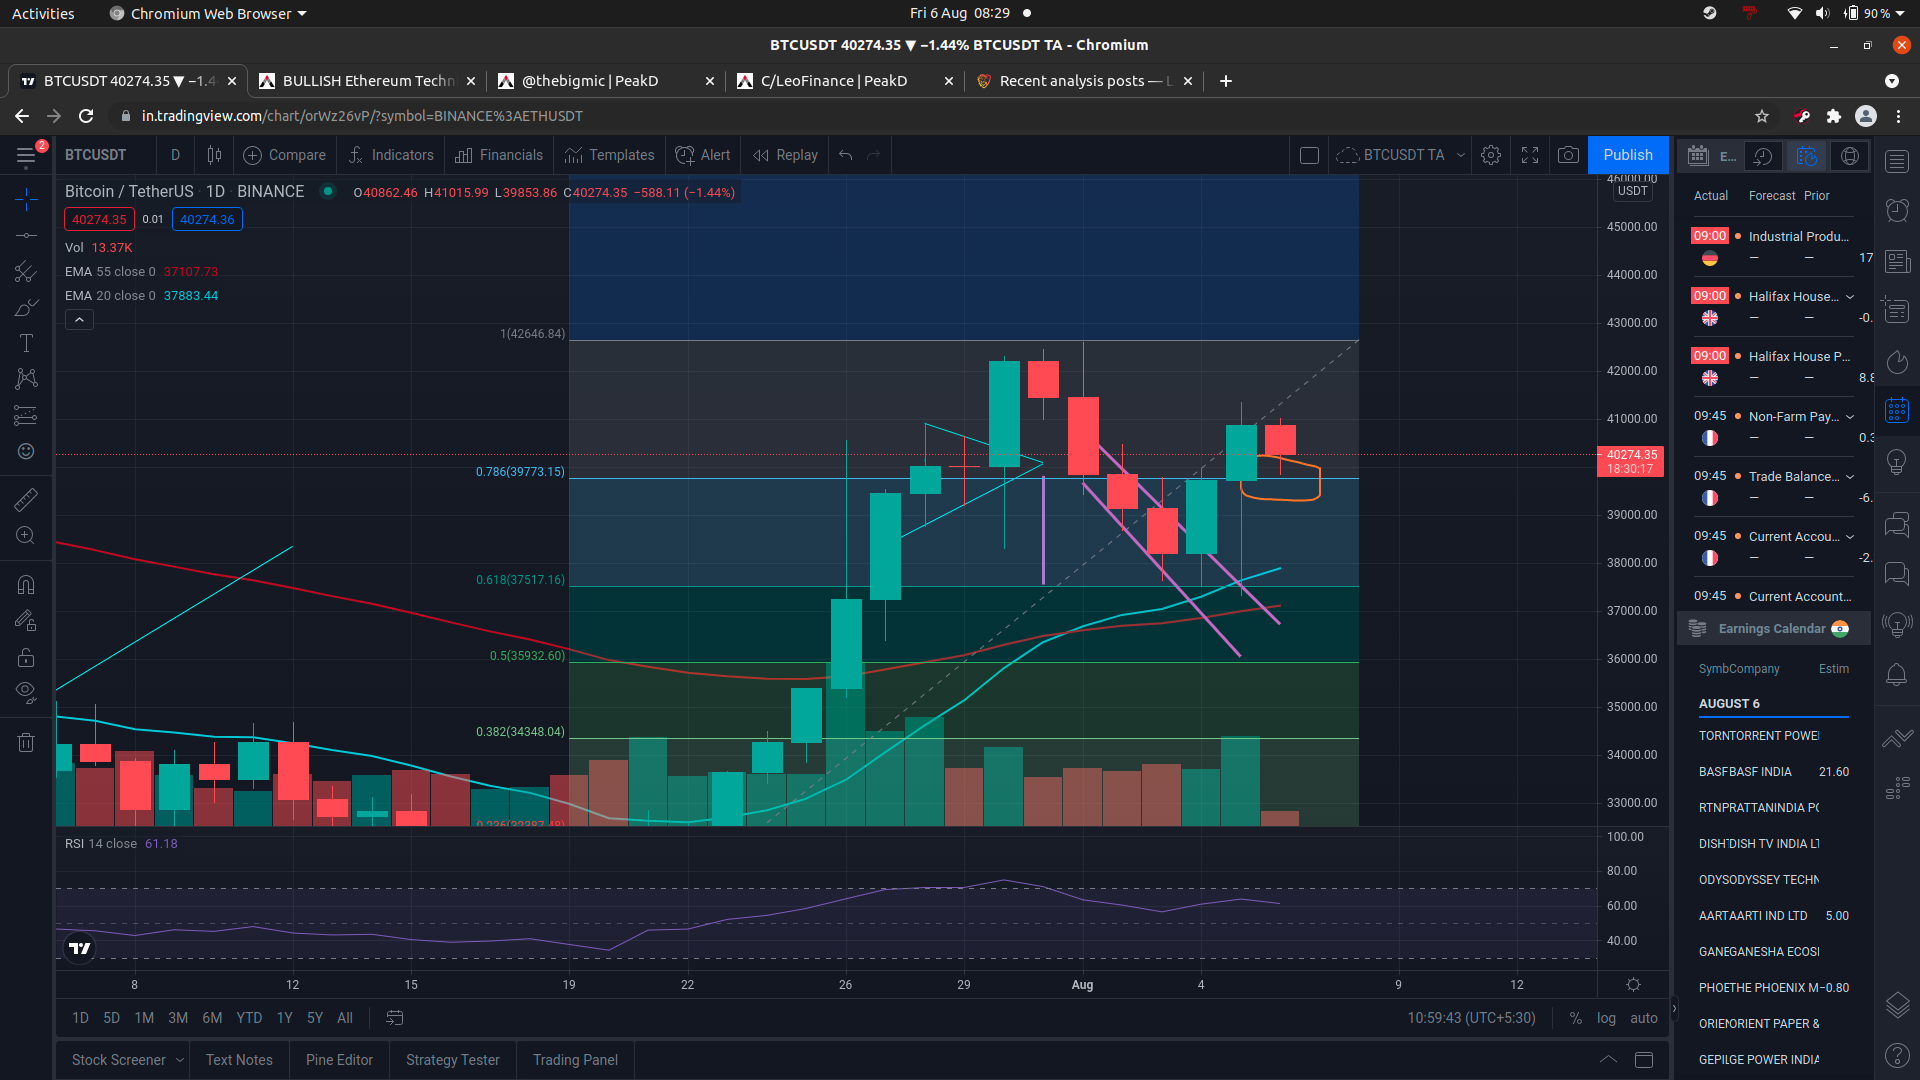Select the trend line drawing tool
The width and height of the screenshot is (1920, 1080).
pos(26,235)
